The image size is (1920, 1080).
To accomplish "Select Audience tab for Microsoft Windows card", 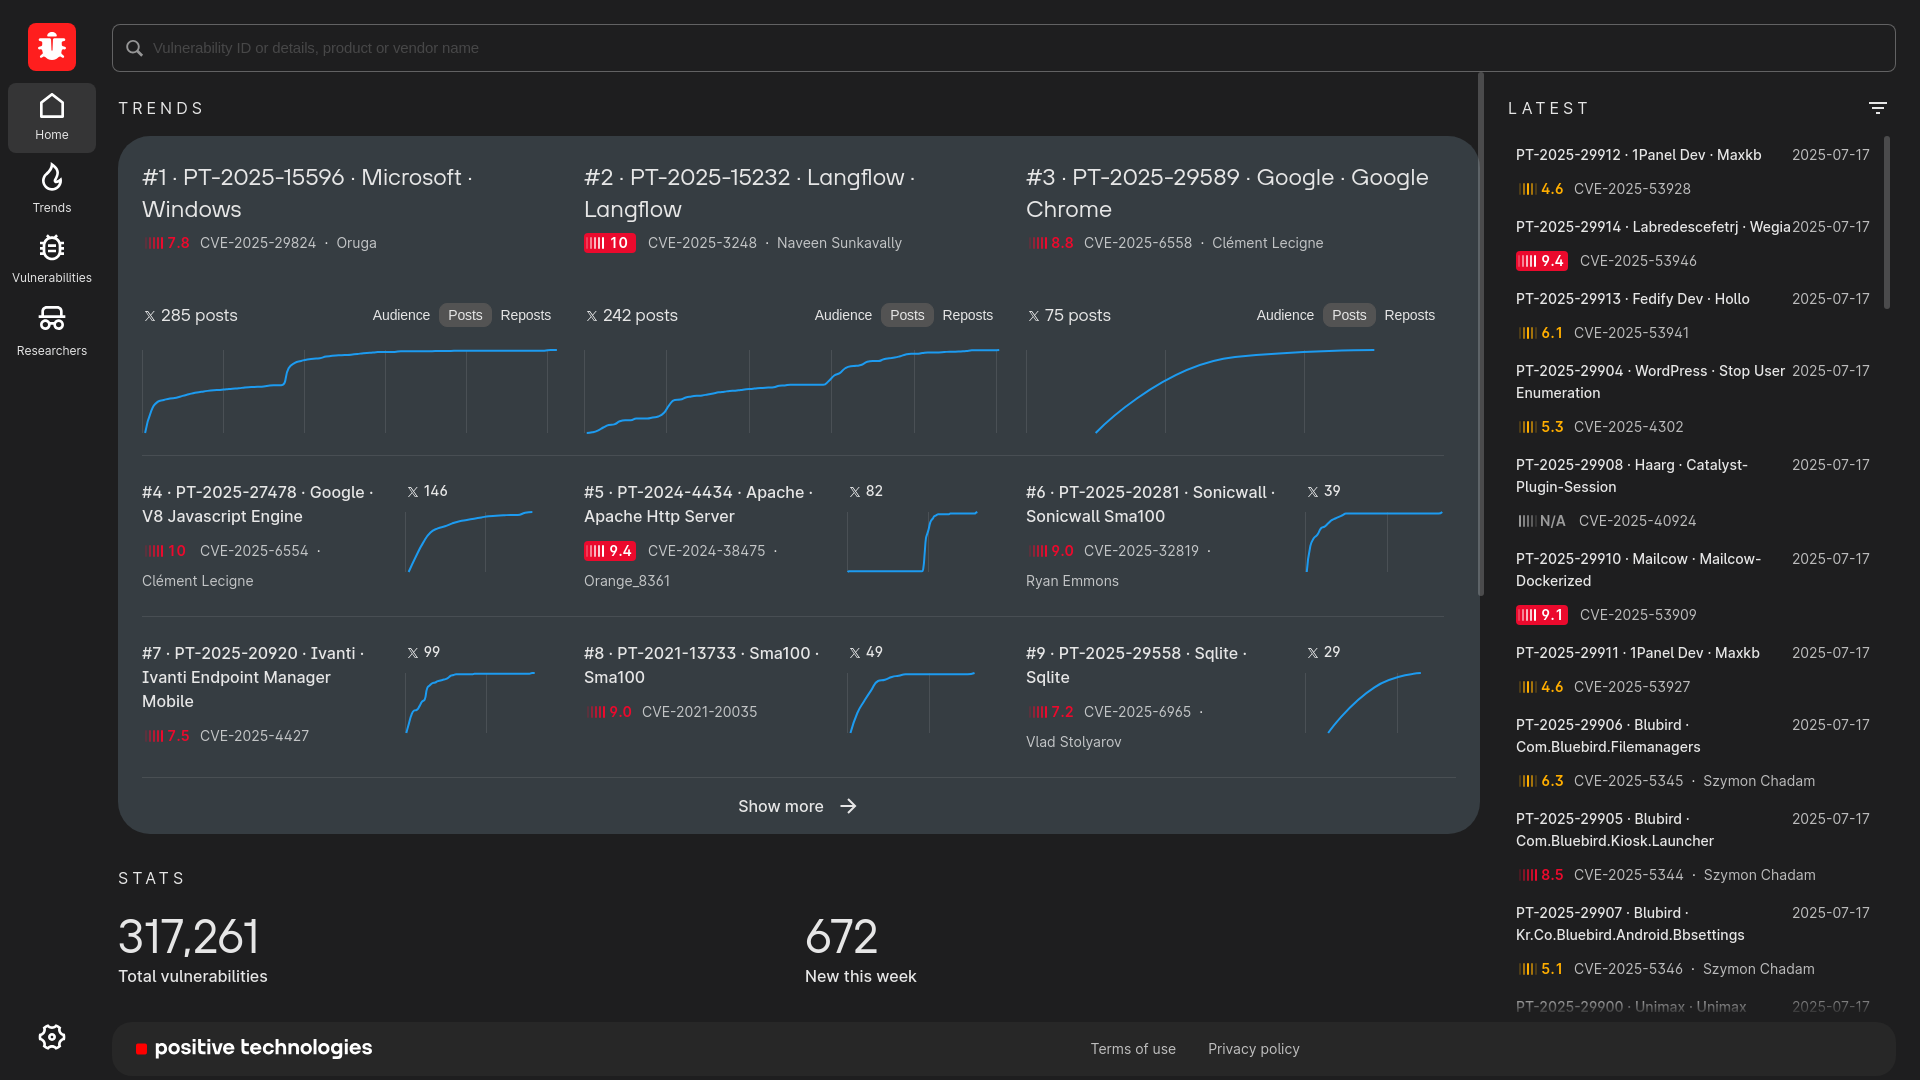I will point(401,315).
